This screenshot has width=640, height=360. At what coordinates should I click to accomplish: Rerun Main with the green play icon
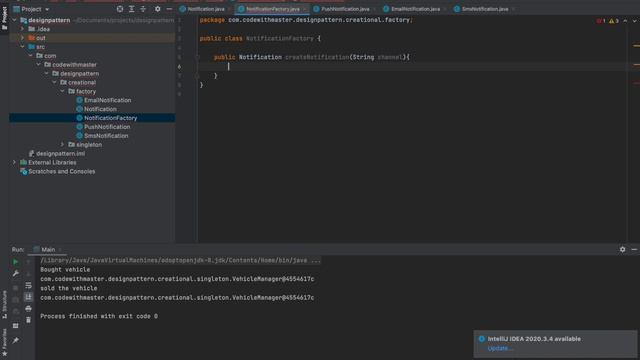pos(16,262)
